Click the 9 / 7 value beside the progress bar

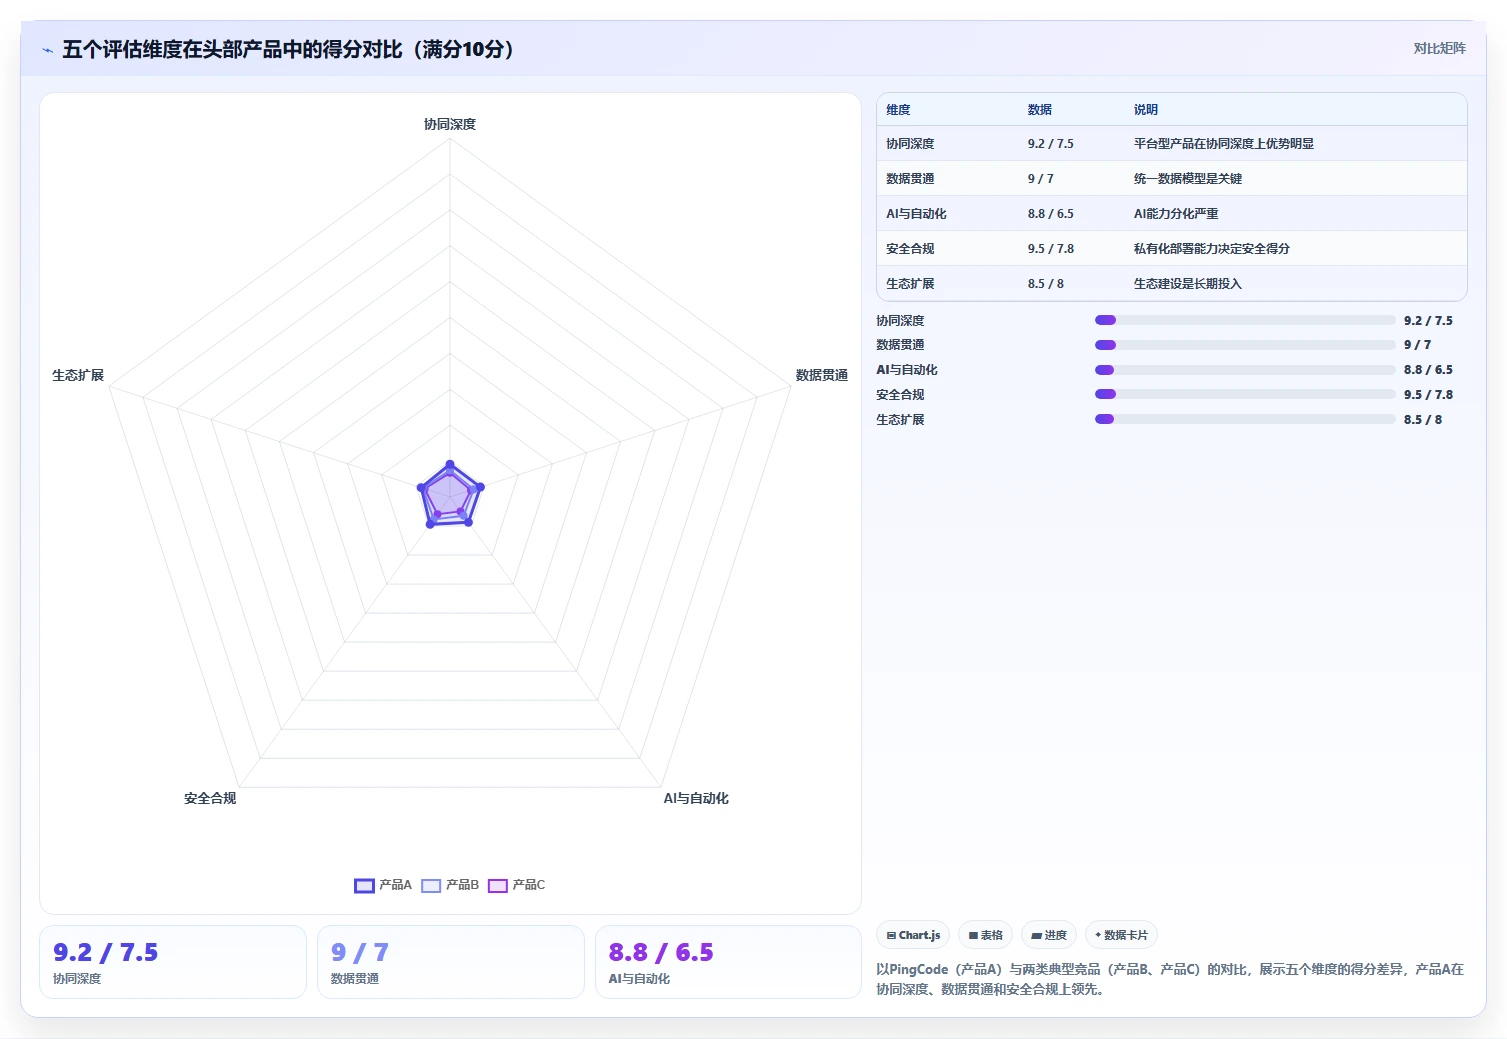[1417, 345]
